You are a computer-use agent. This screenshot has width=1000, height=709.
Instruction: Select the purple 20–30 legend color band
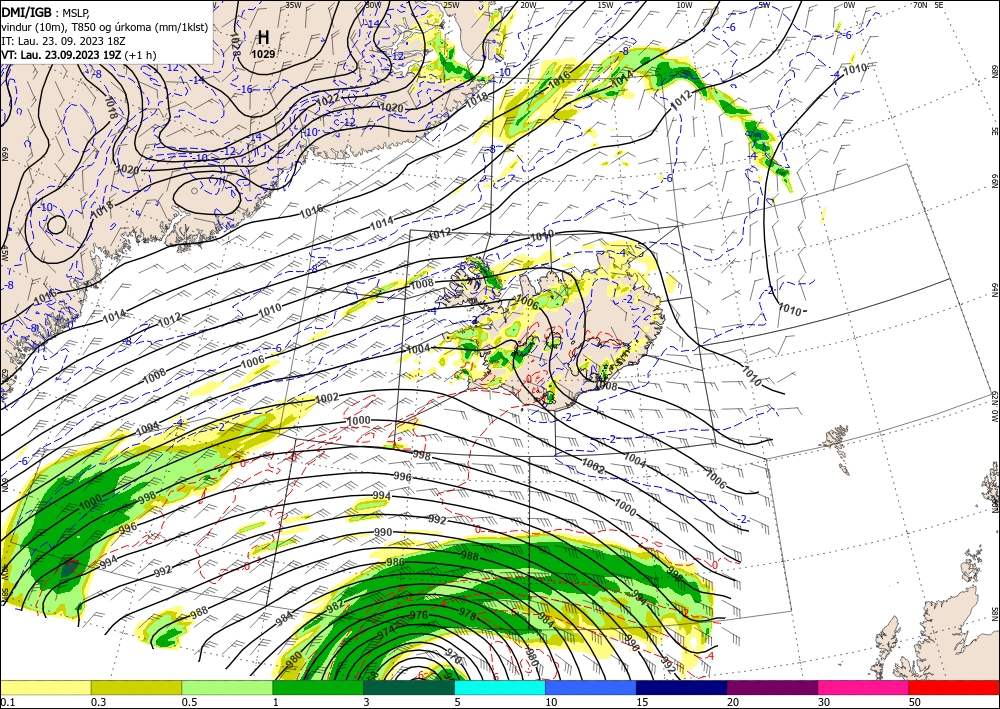click(x=772, y=687)
